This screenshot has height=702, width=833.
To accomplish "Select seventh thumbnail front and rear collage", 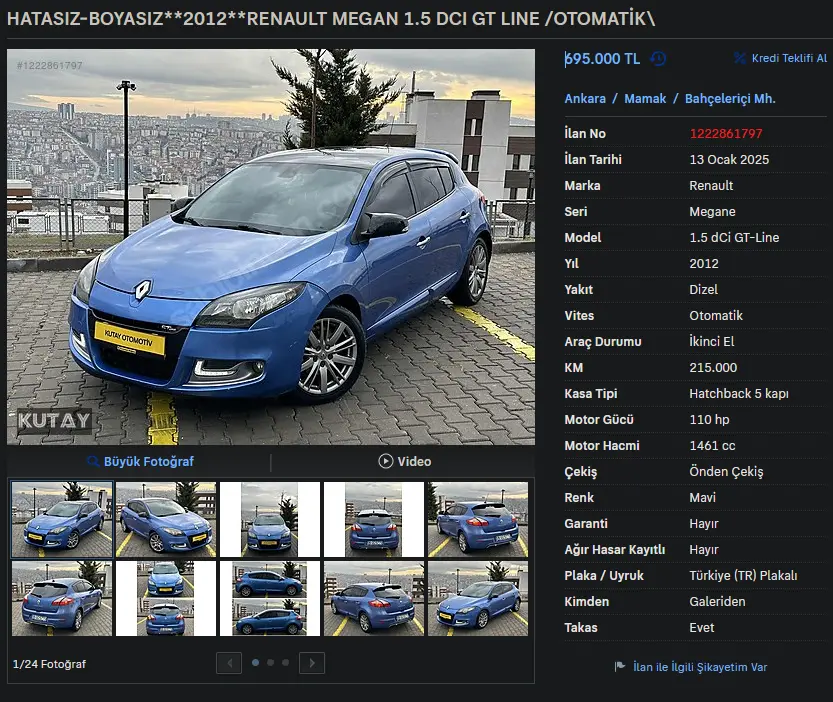I will [x=166, y=598].
